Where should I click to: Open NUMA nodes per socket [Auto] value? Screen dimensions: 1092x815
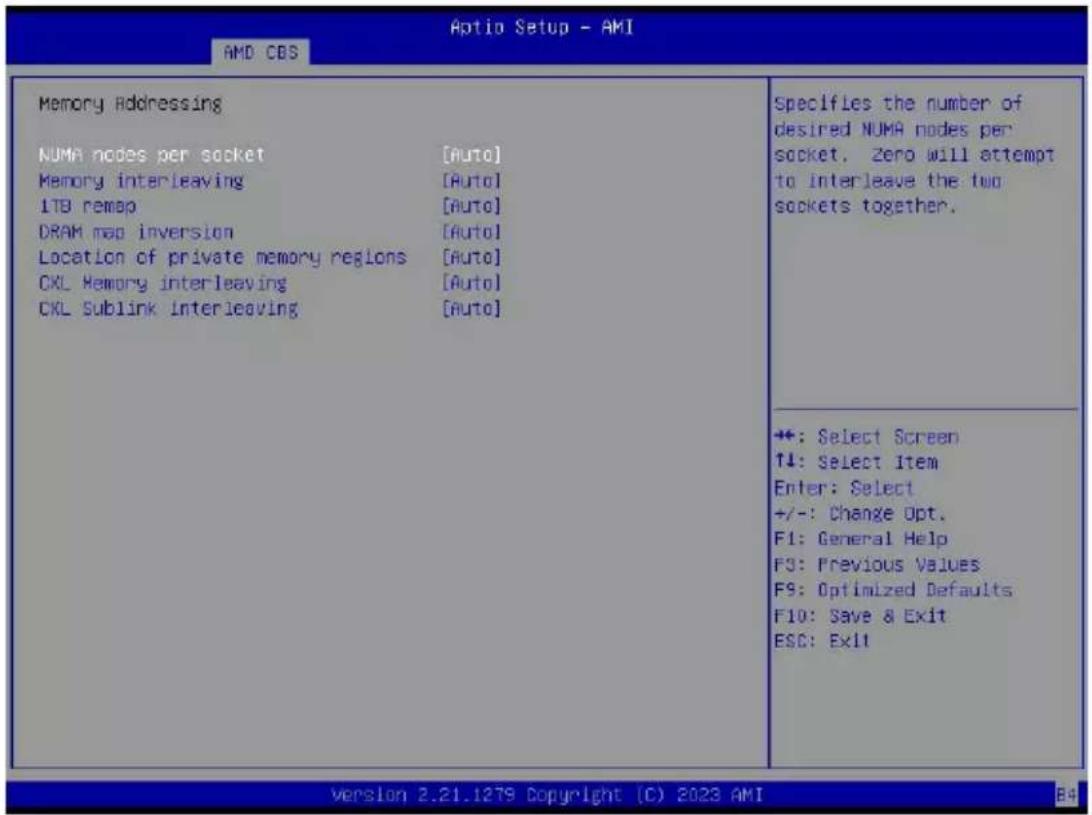[x=471, y=155]
